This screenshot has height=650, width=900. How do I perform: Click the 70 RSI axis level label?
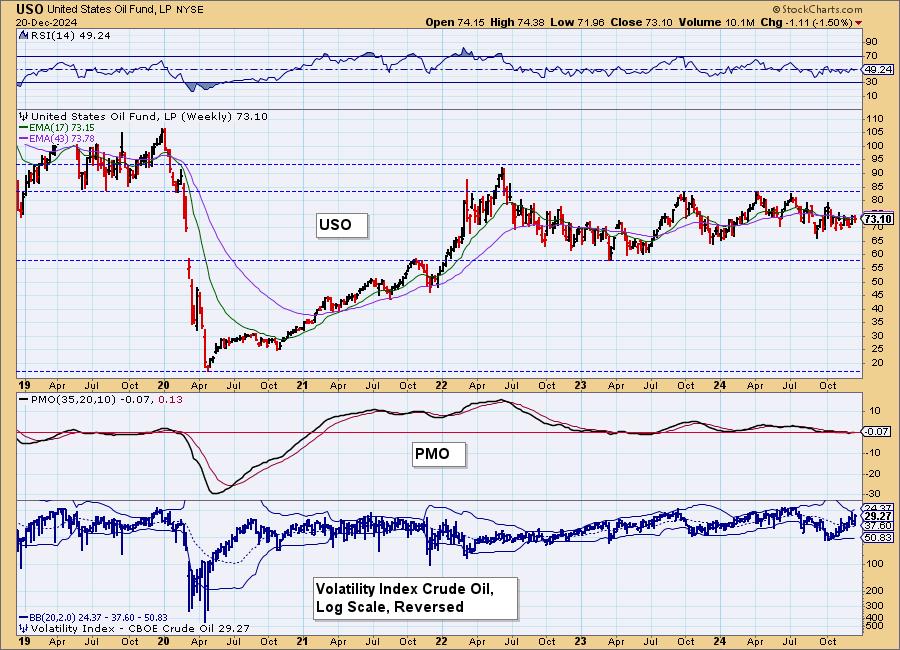coord(872,56)
